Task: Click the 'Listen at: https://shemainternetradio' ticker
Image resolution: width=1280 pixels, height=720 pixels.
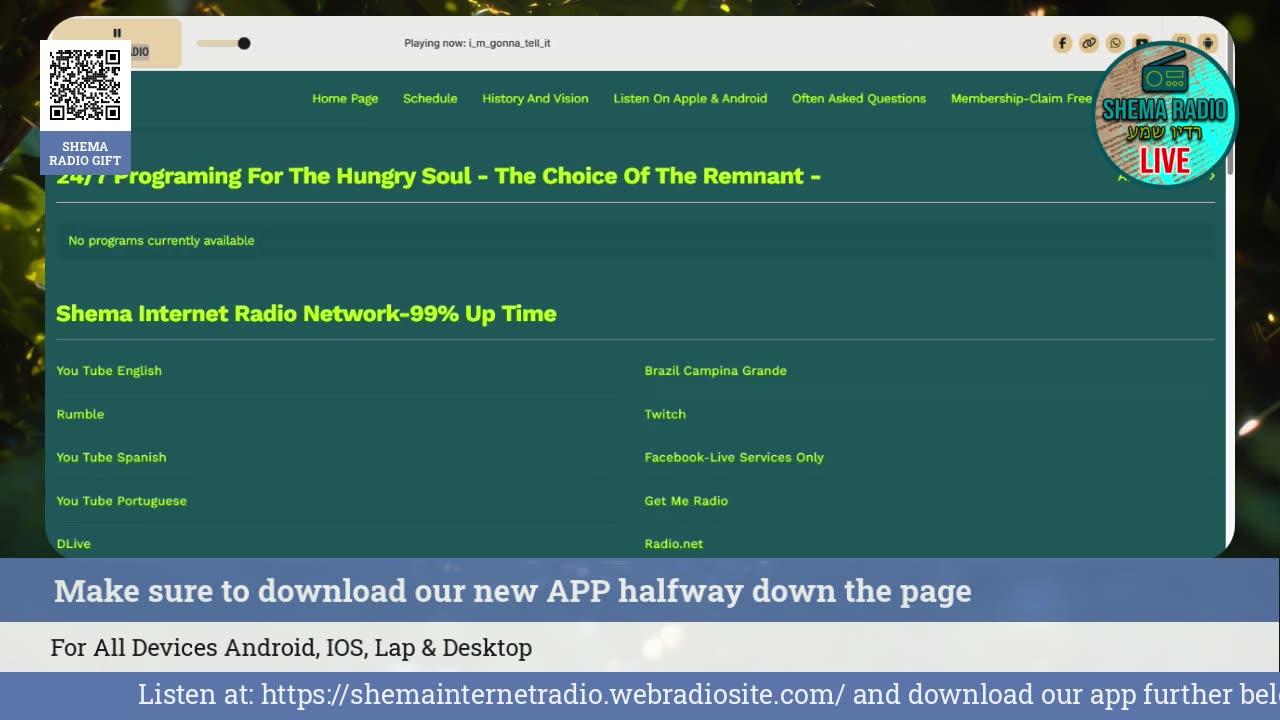Action: 708,694
